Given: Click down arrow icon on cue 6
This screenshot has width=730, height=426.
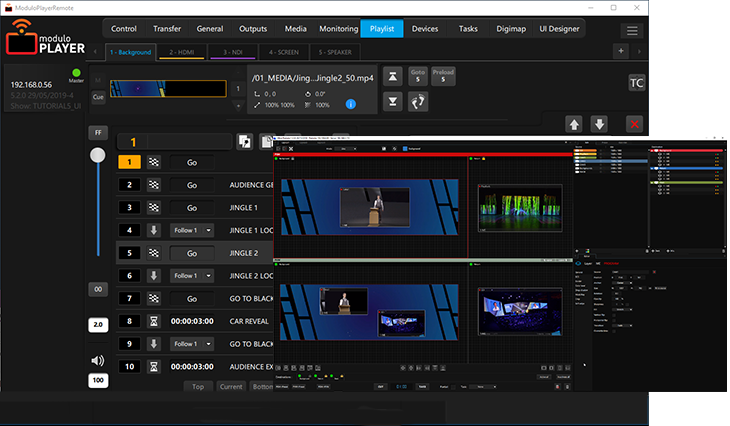Looking at the screenshot, I should (154, 276).
